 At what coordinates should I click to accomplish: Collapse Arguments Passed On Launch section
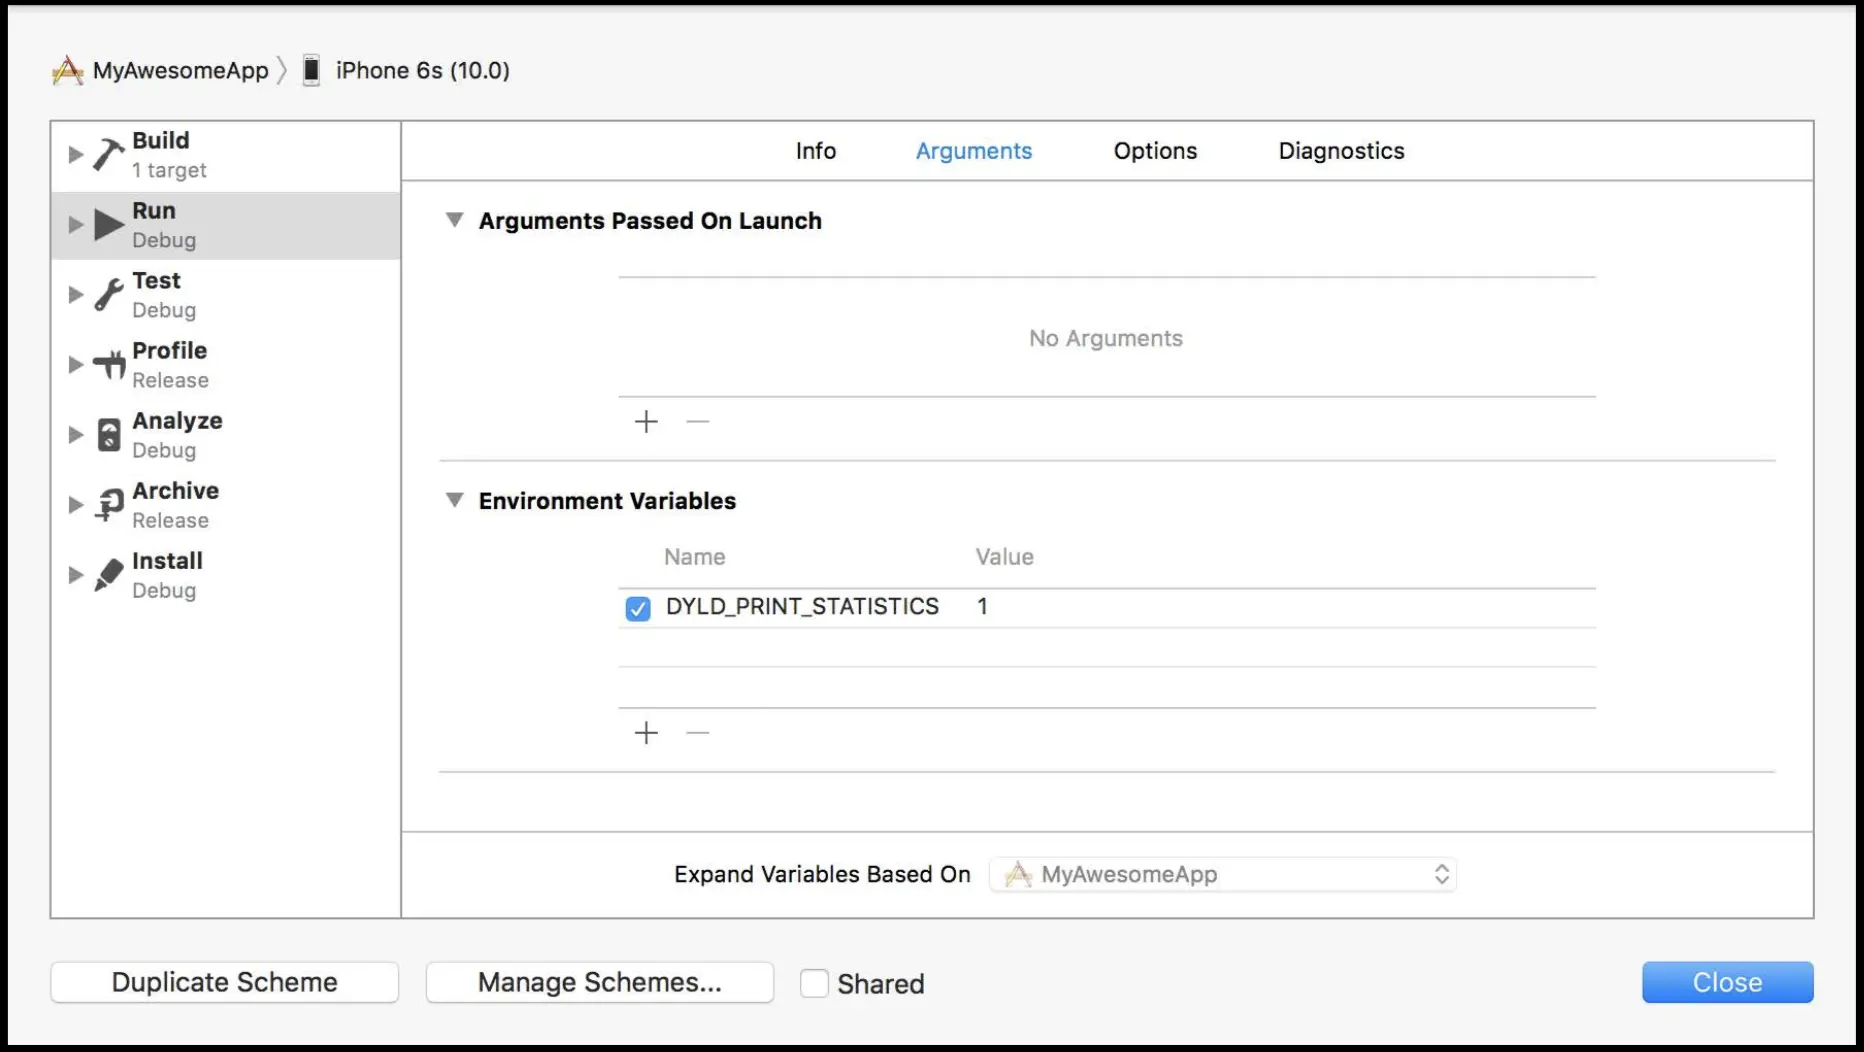(454, 220)
